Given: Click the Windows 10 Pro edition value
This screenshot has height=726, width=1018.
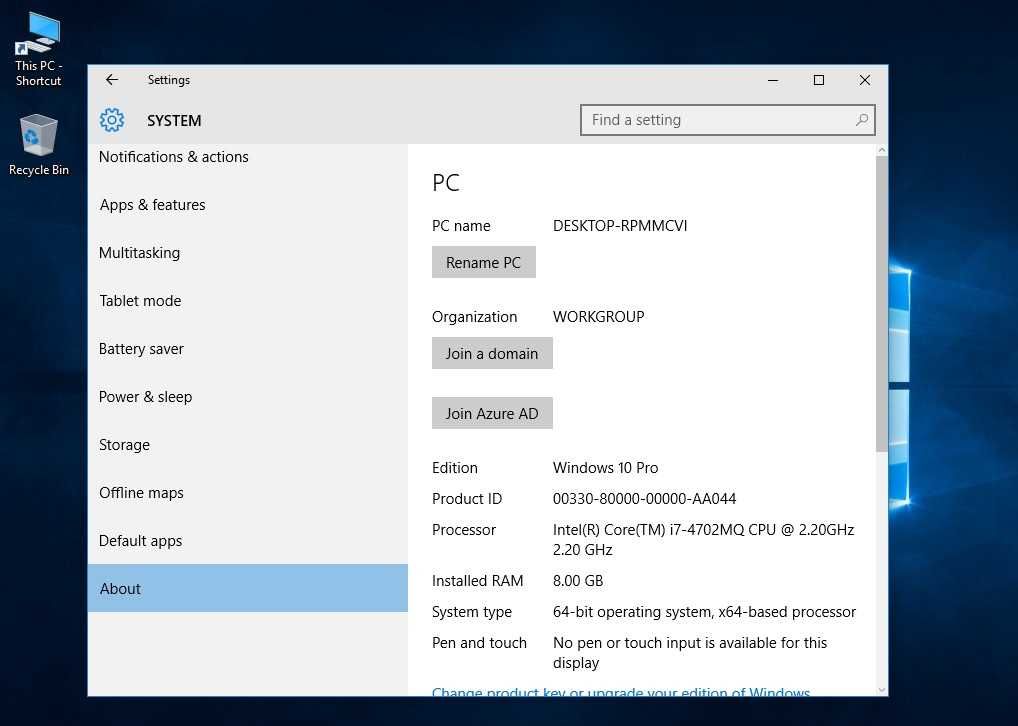Looking at the screenshot, I should (x=605, y=468).
